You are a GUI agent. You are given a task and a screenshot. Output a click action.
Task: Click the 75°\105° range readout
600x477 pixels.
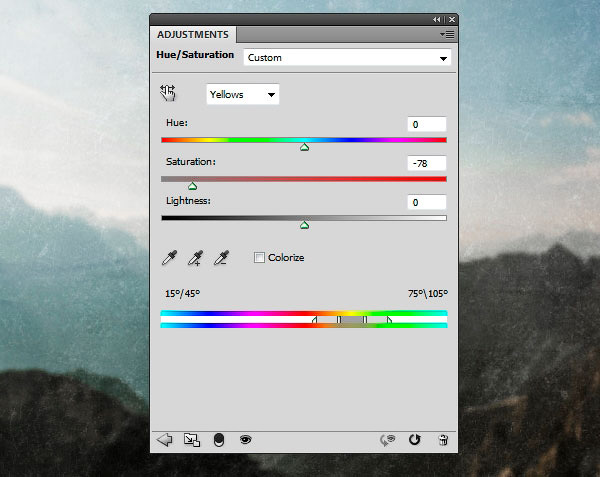point(427,294)
